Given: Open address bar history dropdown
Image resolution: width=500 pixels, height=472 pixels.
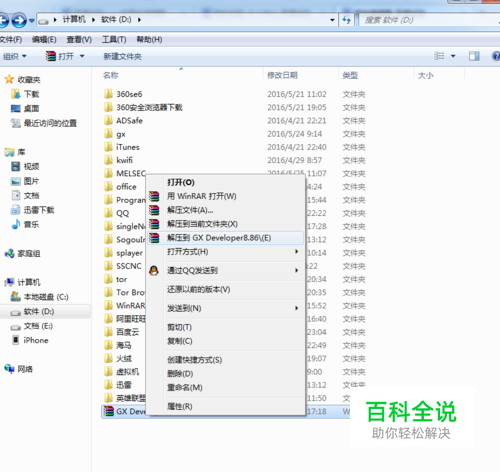Looking at the screenshot, I should point(332,20).
